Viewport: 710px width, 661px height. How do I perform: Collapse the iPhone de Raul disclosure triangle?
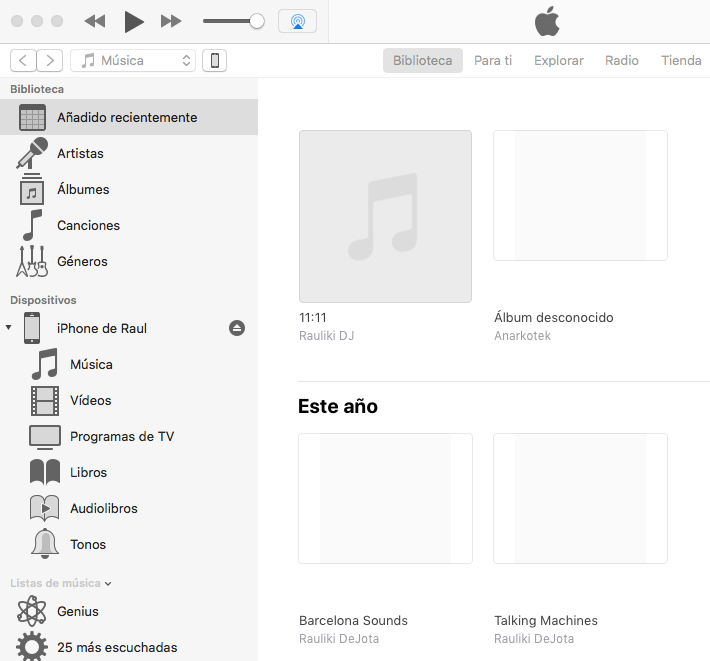click(9, 327)
